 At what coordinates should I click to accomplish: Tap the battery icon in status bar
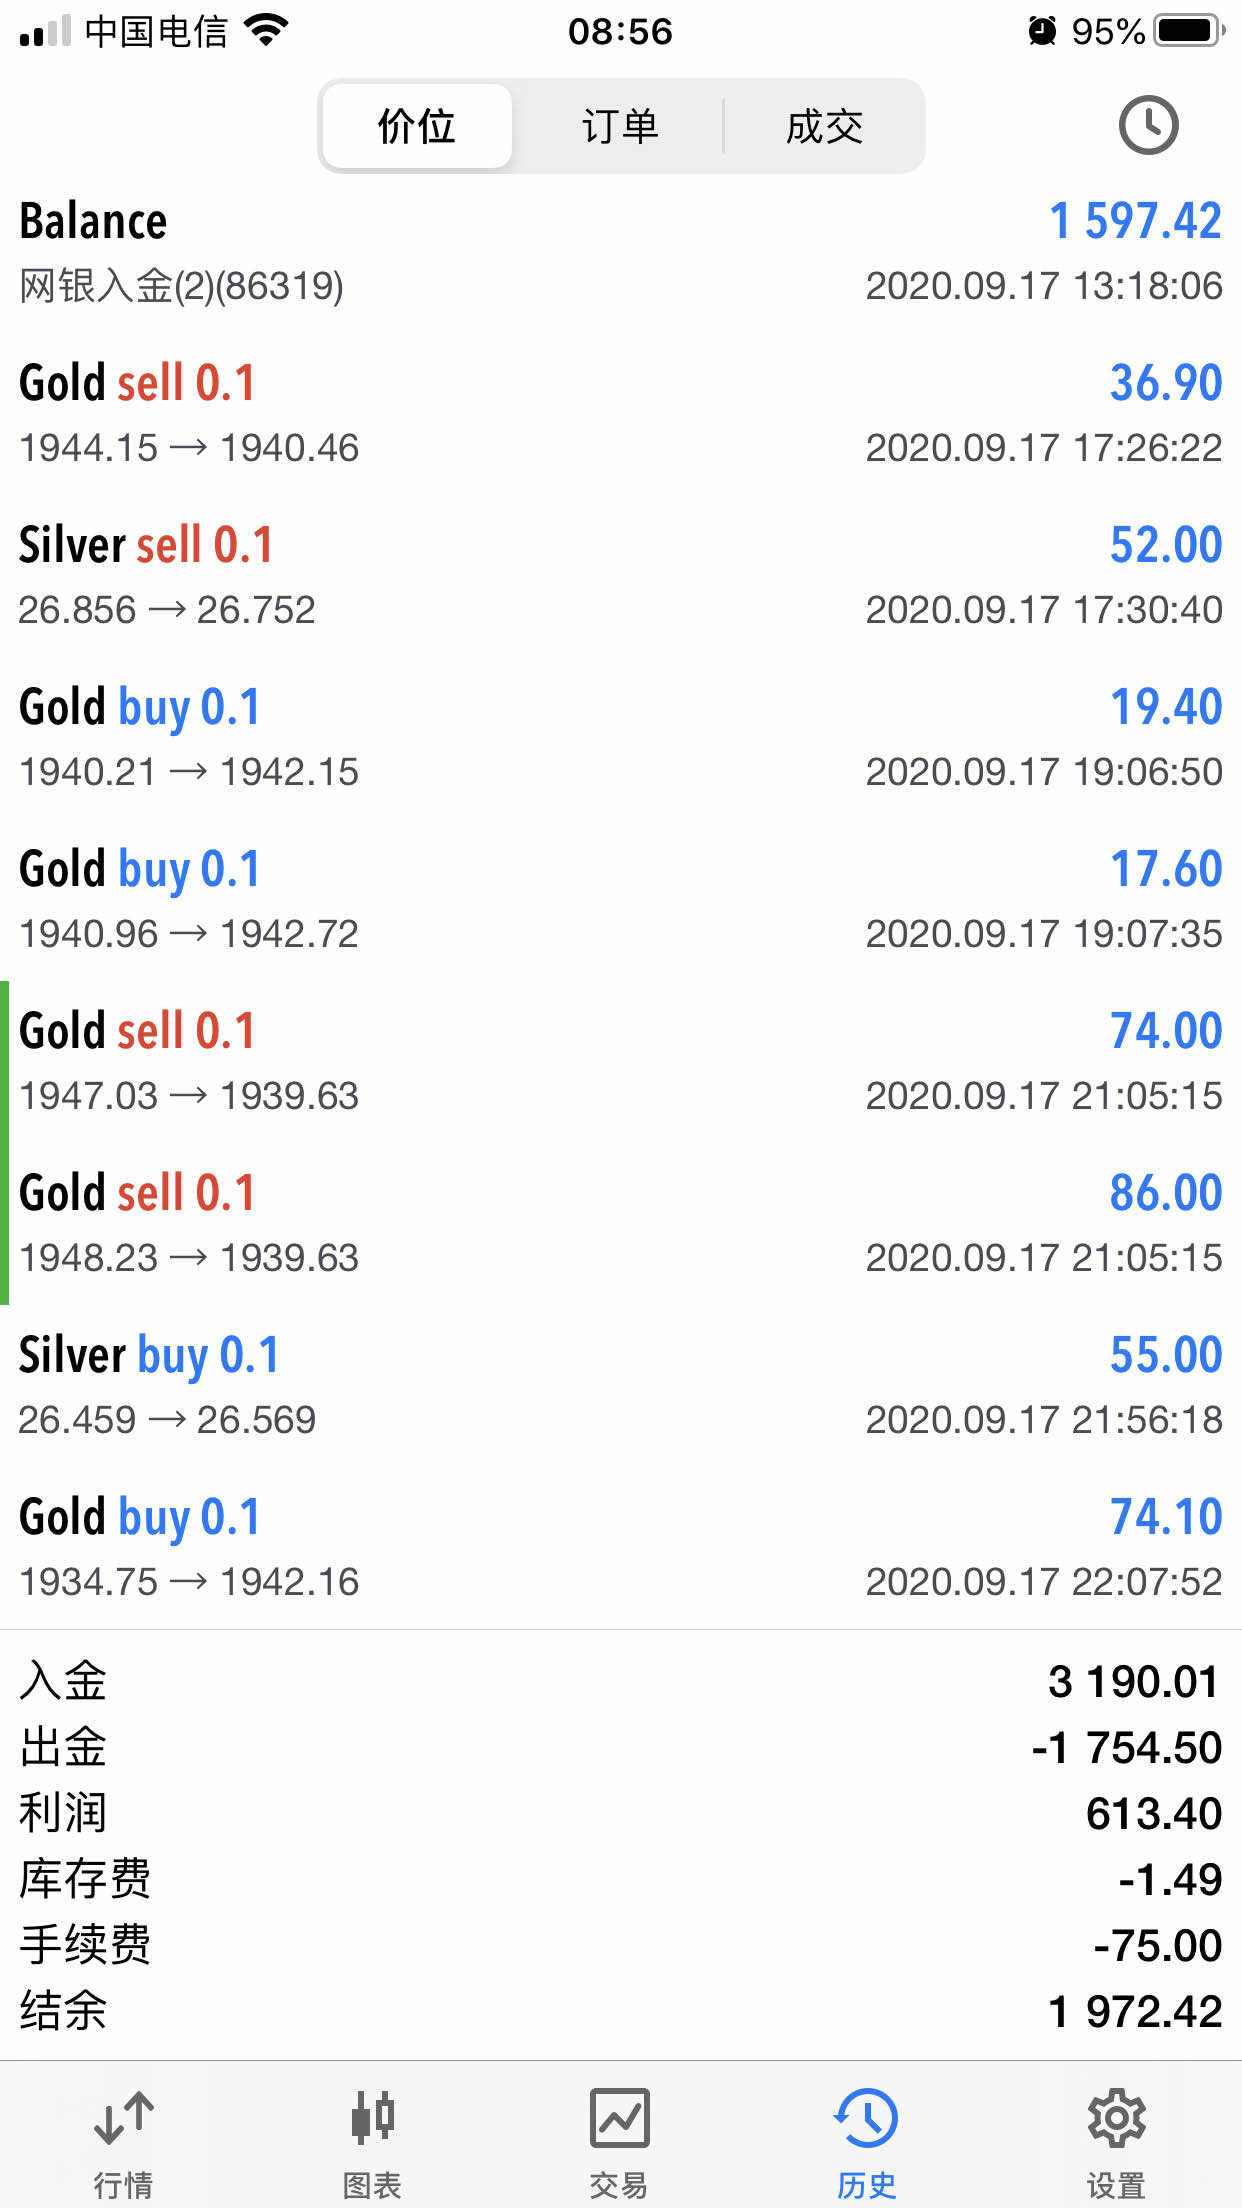point(1188,31)
